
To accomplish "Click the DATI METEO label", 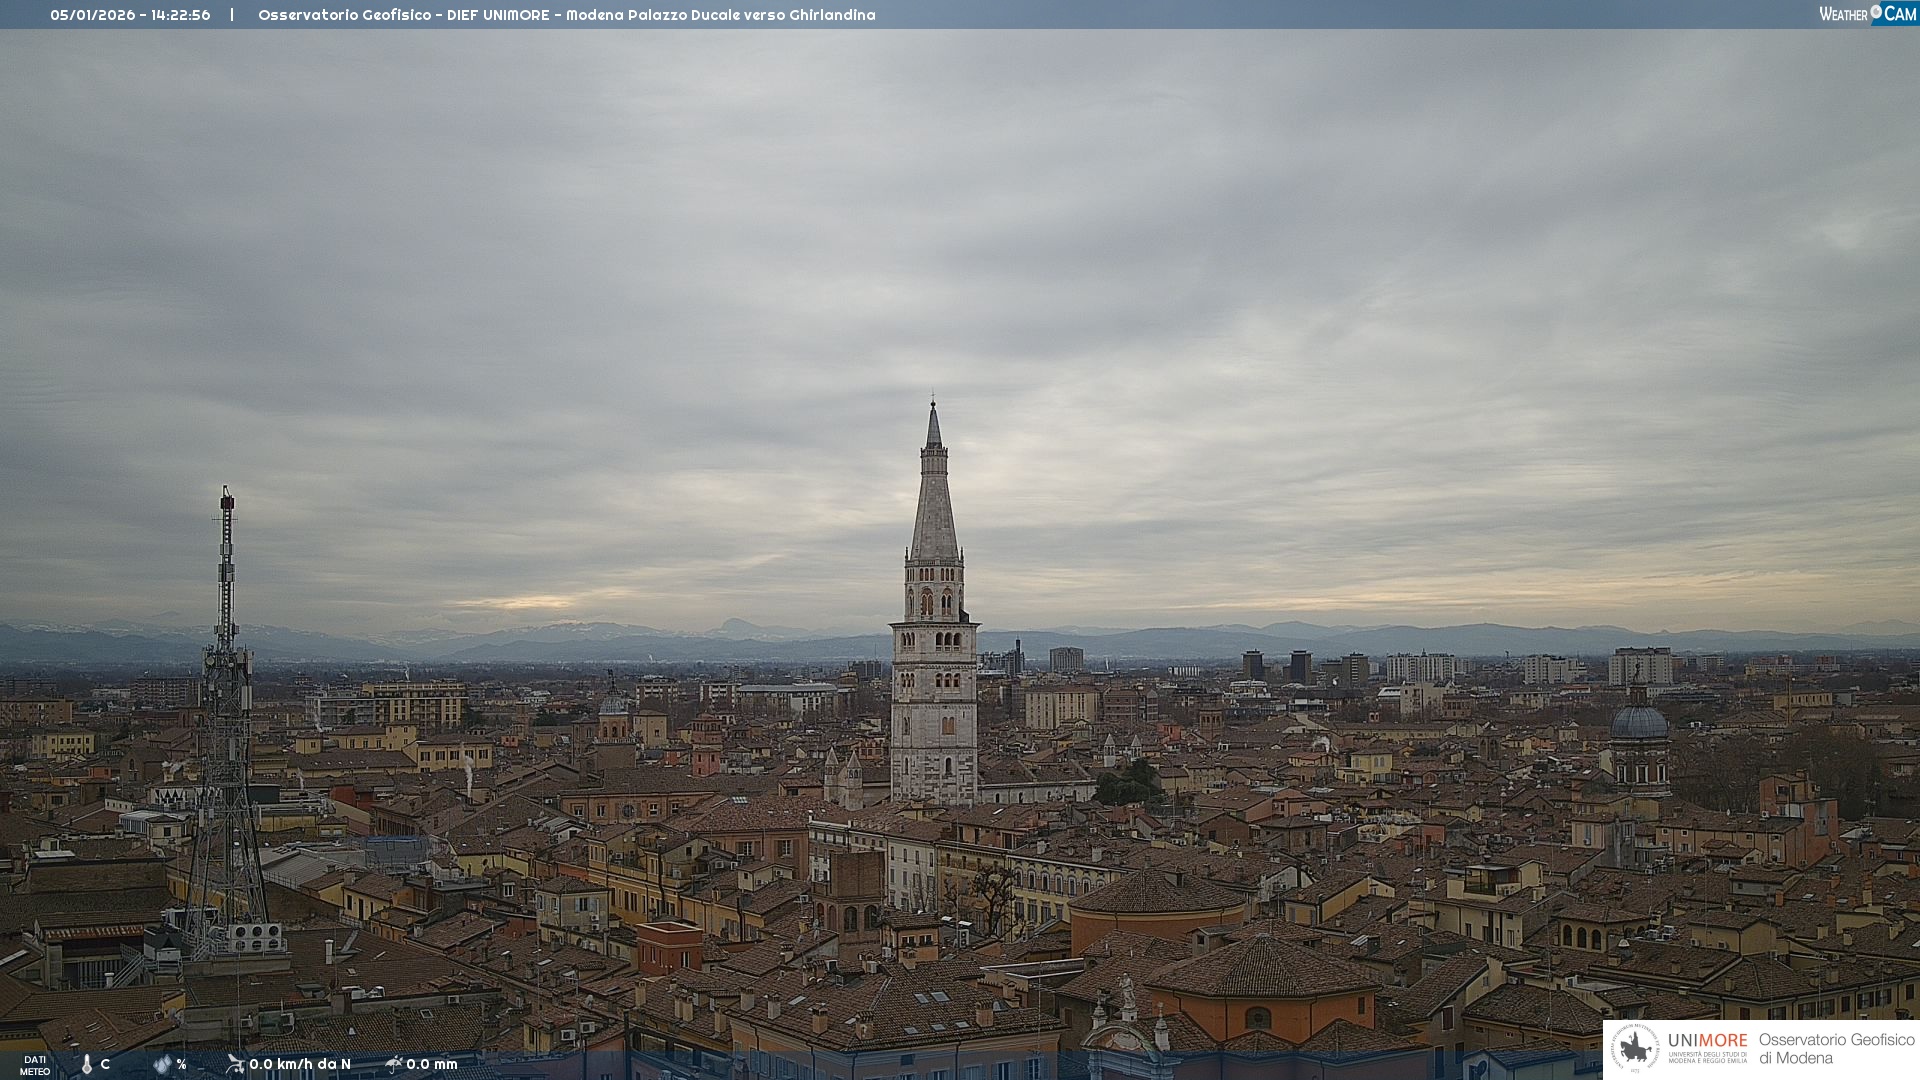I will click(x=35, y=1065).
